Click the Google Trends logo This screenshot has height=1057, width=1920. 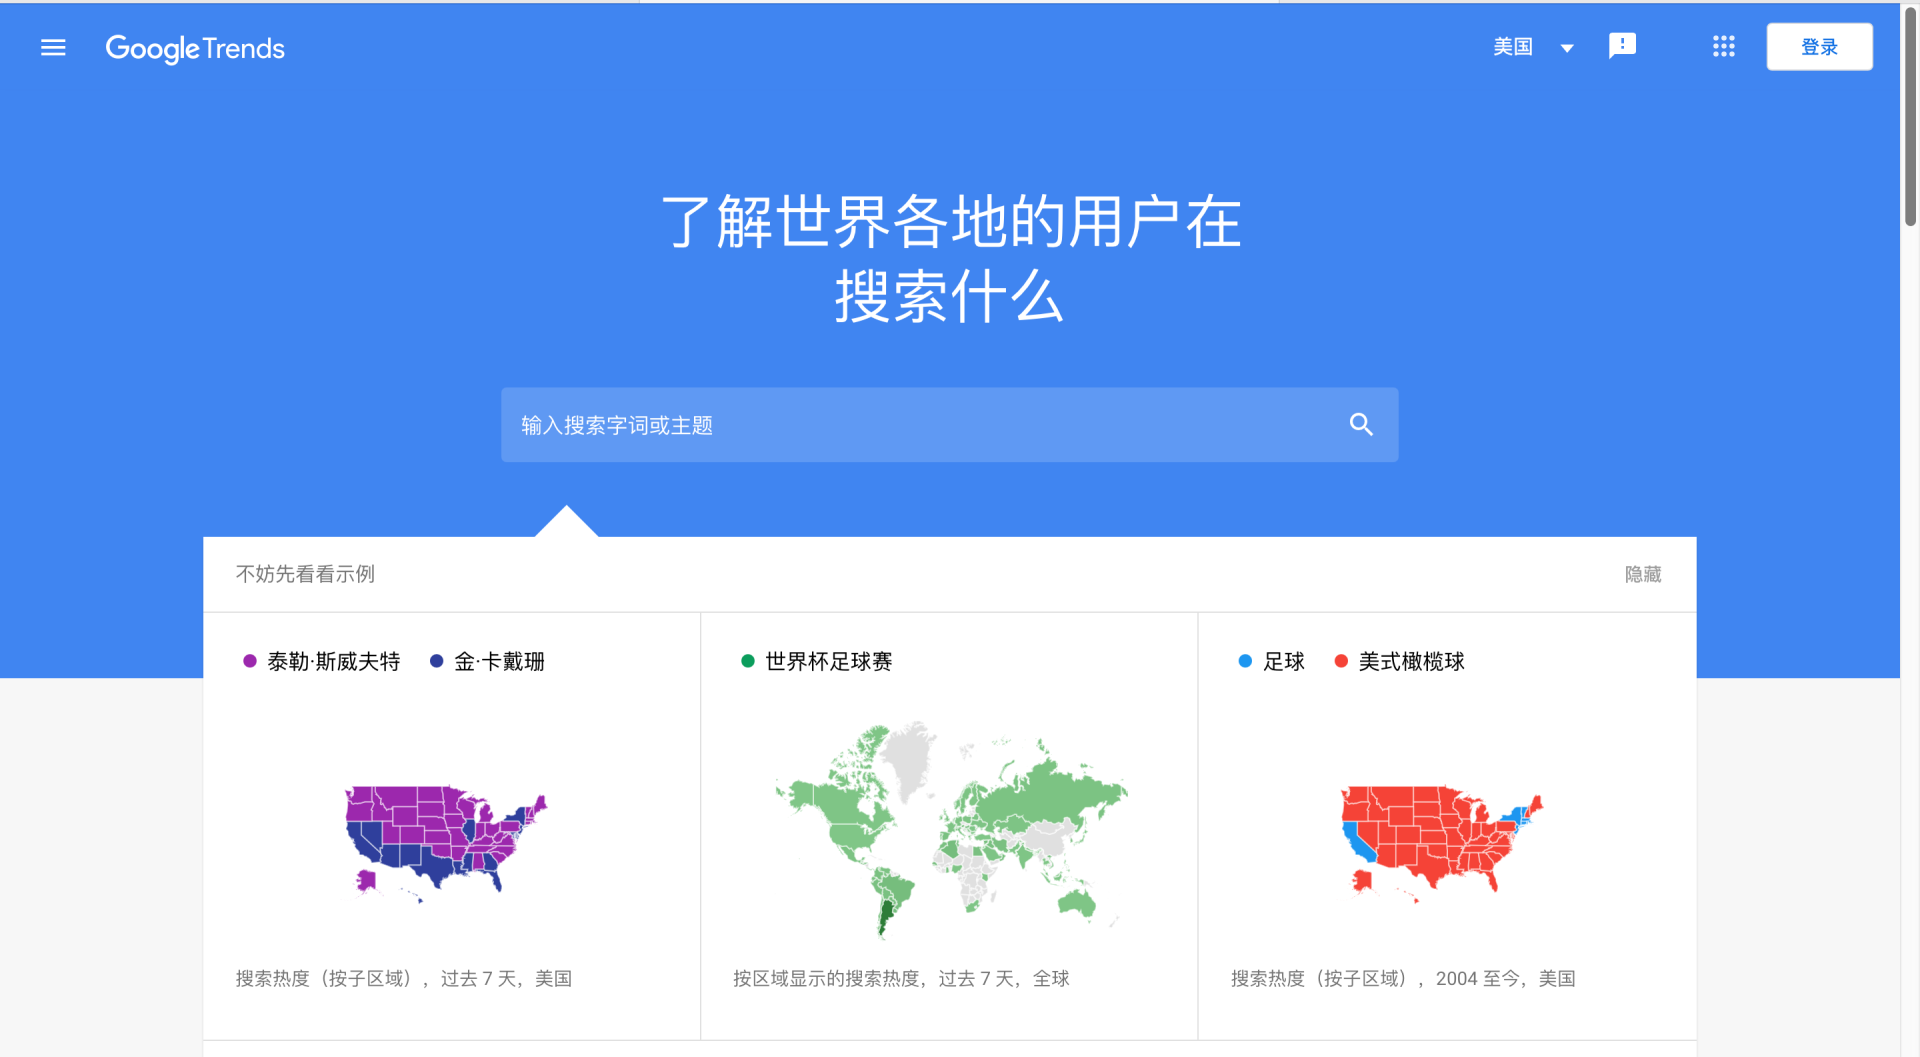click(x=194, y=48)
